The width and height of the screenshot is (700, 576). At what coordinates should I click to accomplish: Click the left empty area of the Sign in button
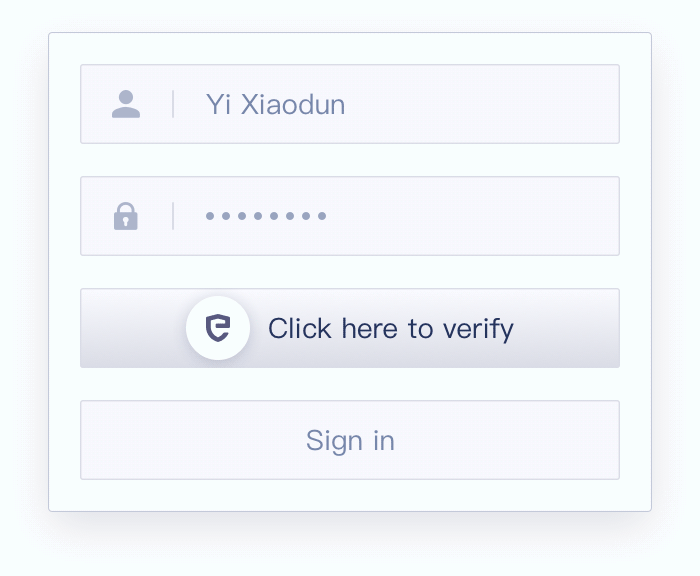(192, 440)
